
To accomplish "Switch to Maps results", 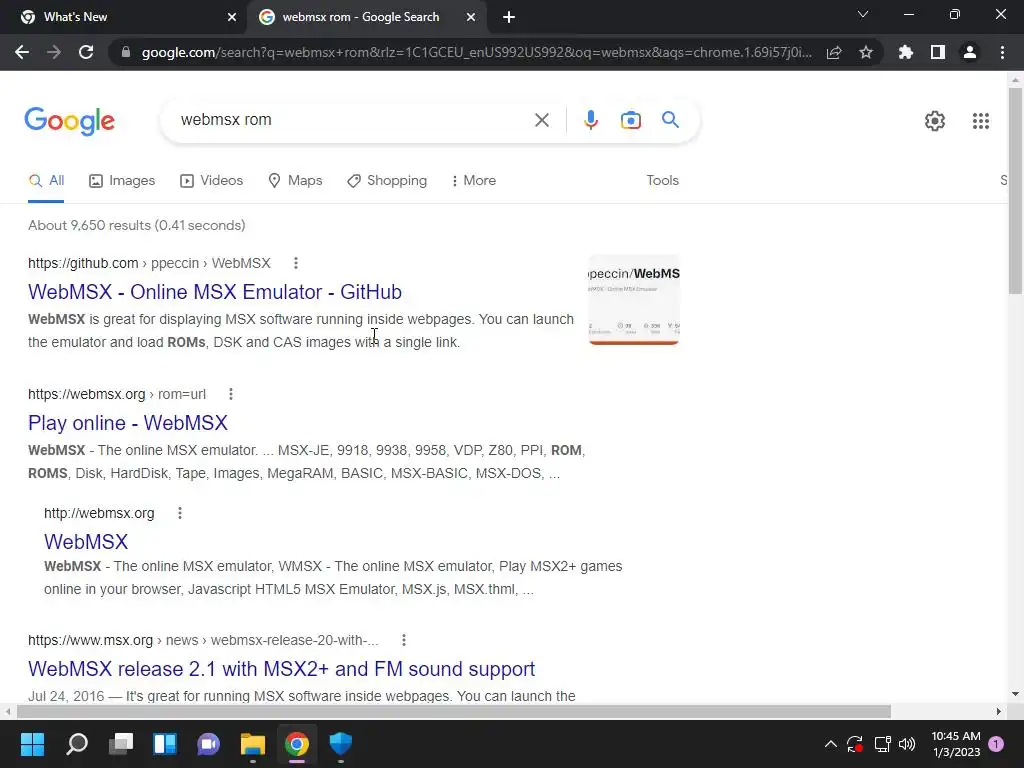I will coord(295,181).
